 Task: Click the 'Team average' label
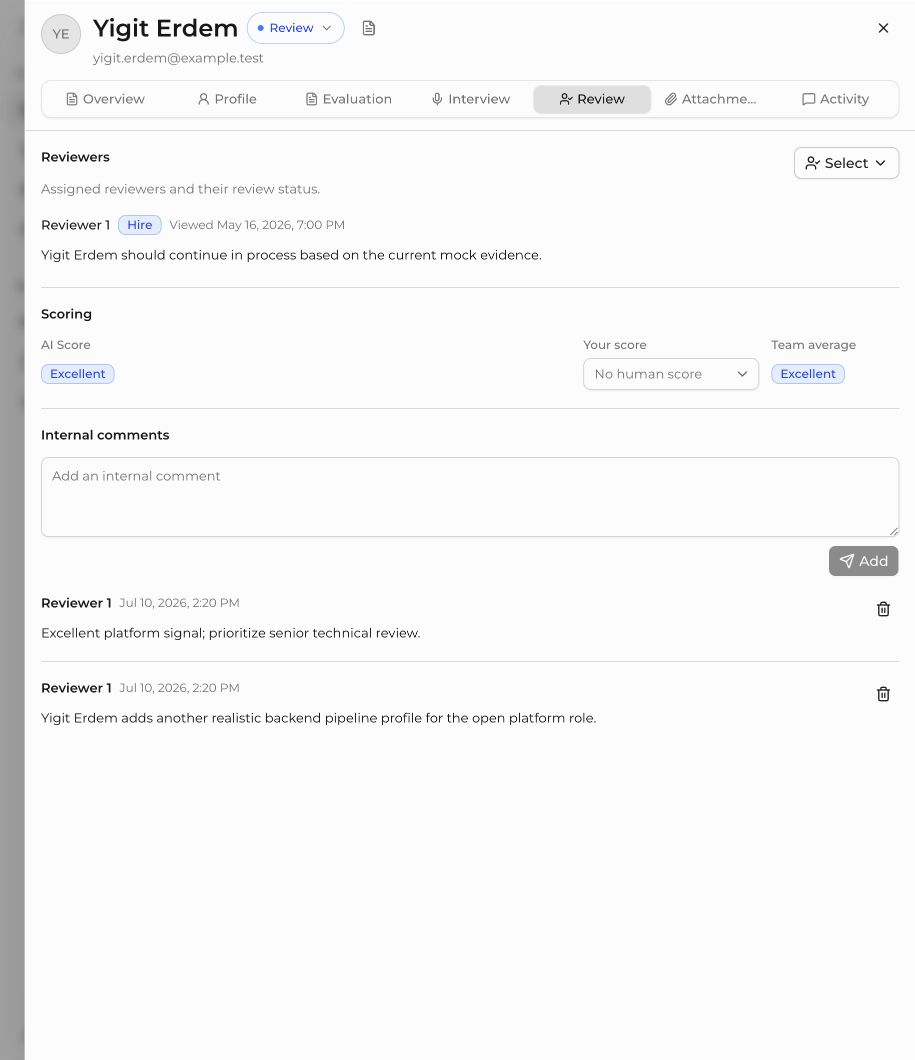[814, 345]
